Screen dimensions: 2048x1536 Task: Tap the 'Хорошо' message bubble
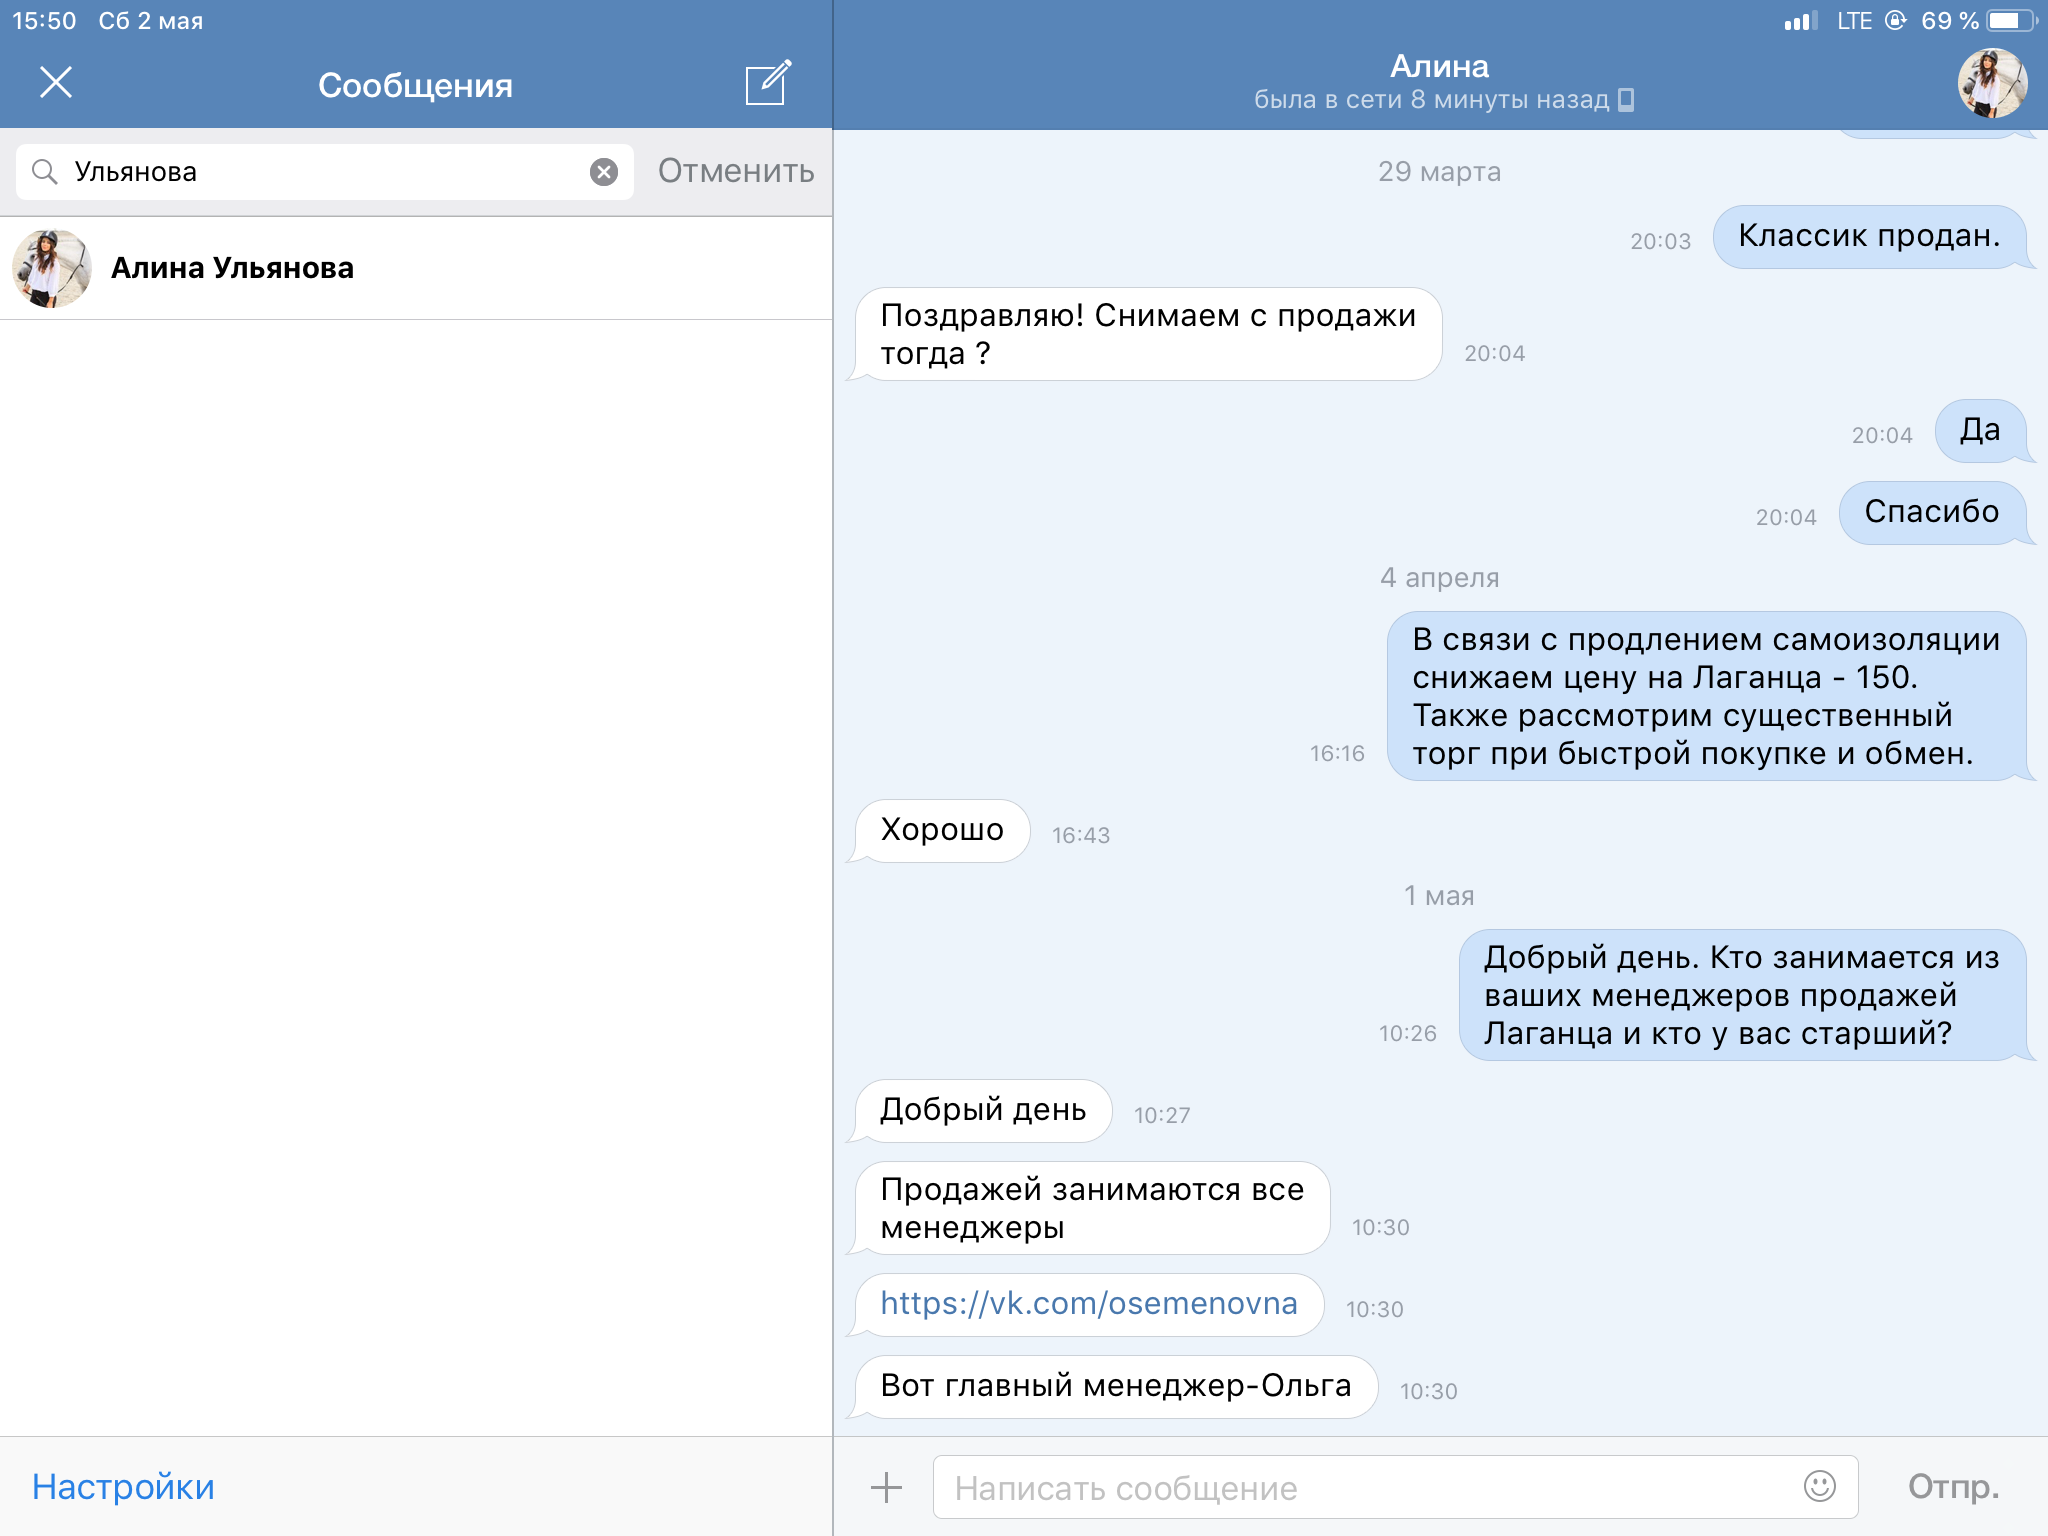coord(941,830)
